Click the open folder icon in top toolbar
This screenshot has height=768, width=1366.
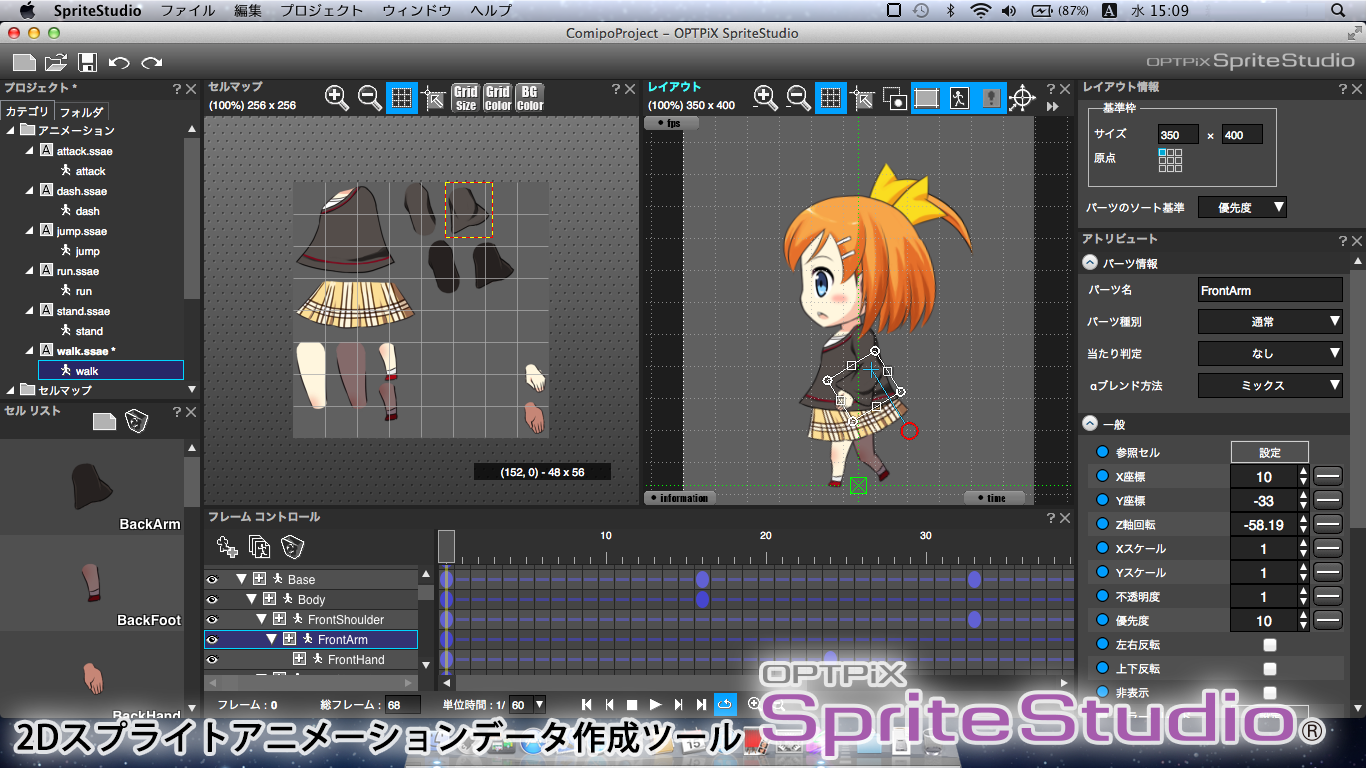coord(56,62)
